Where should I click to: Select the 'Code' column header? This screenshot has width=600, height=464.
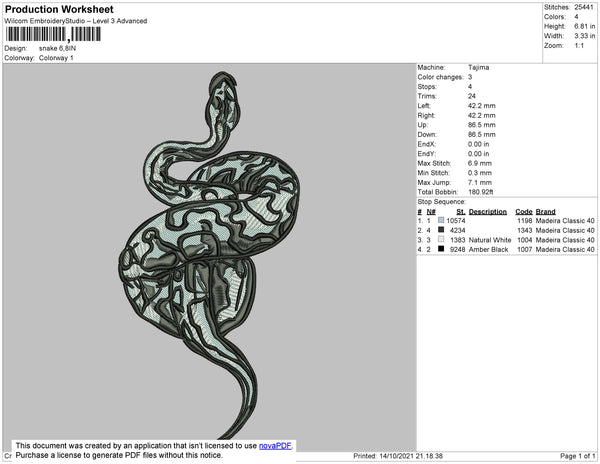(524, 212)
